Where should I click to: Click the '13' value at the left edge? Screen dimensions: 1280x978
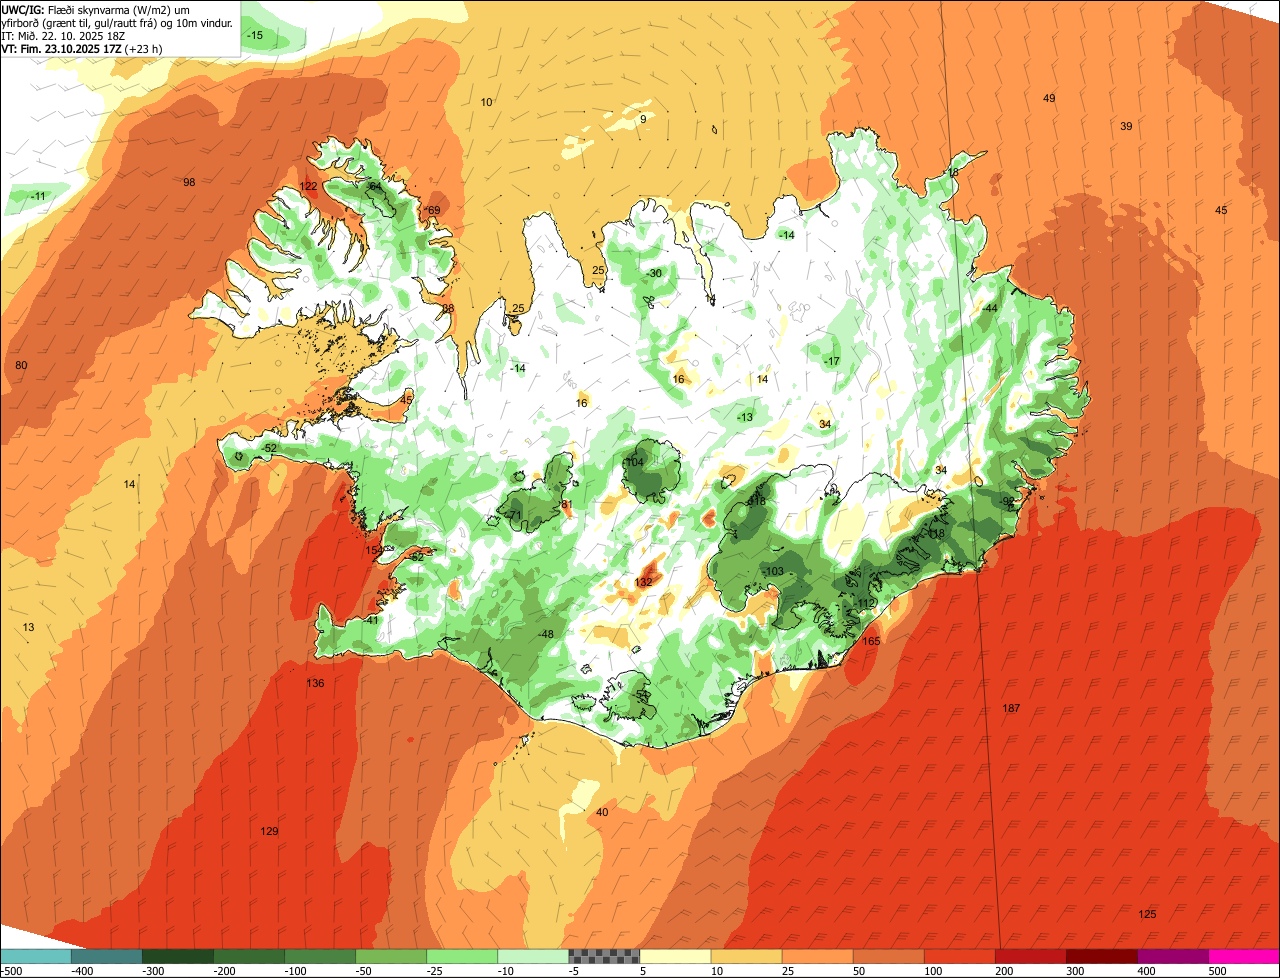[x=28, y=627]
